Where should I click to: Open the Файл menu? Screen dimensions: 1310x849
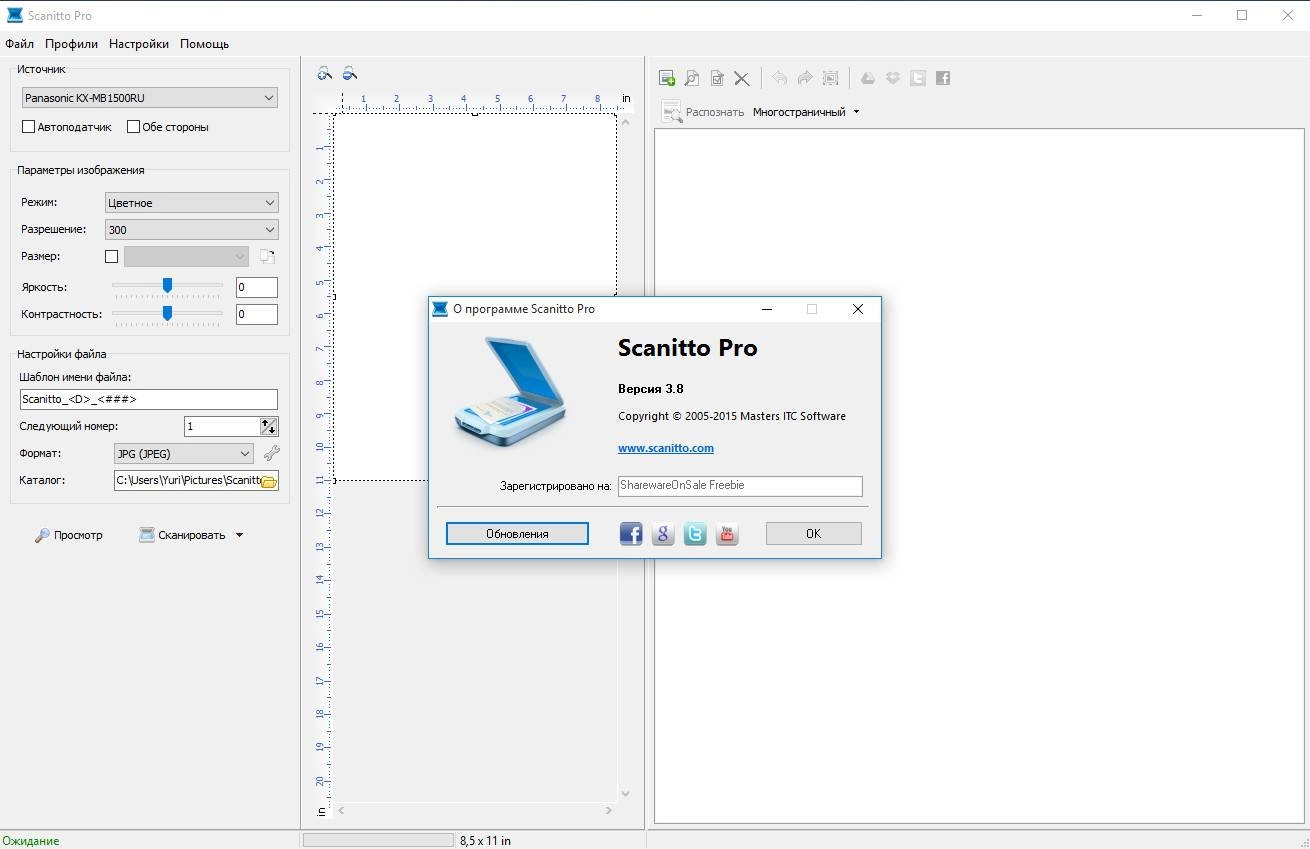[x=19, y=43]
